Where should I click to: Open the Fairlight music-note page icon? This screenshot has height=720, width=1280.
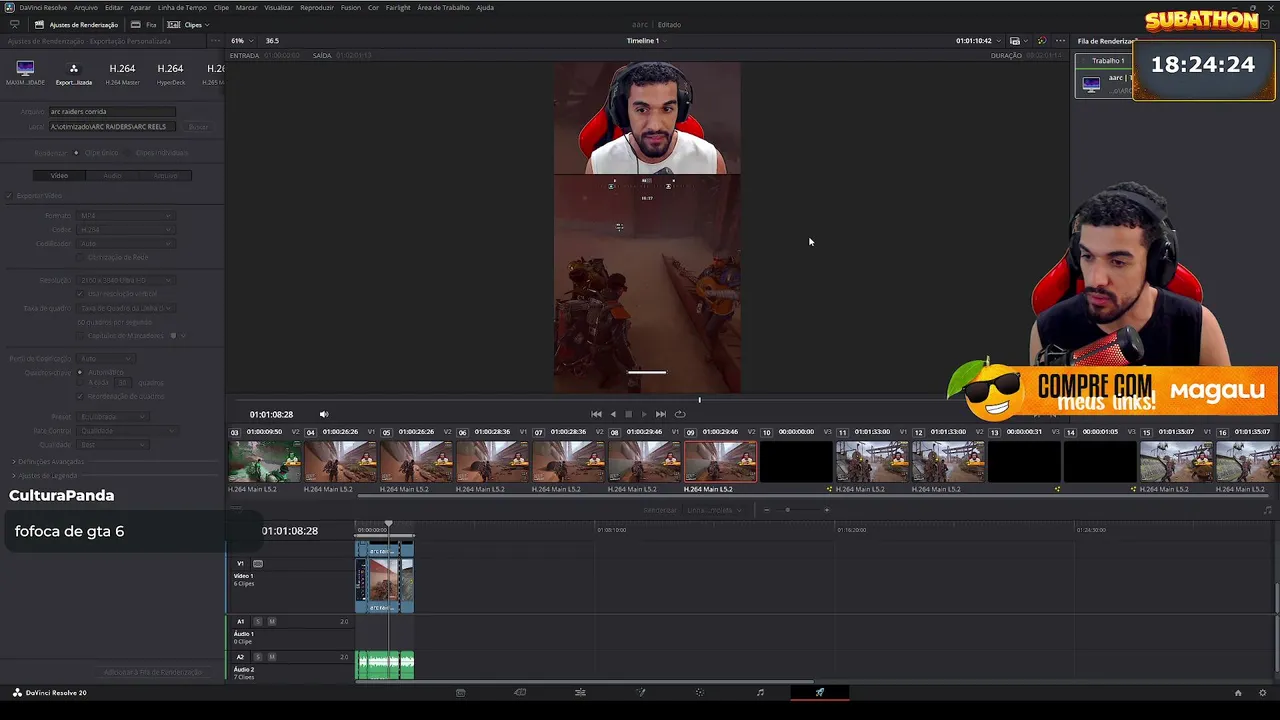(x=760, y=692)
